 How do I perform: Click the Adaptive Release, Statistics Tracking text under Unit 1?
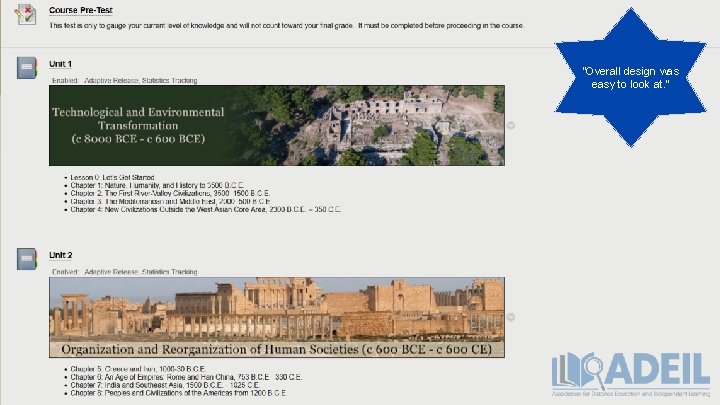(141, 80)
